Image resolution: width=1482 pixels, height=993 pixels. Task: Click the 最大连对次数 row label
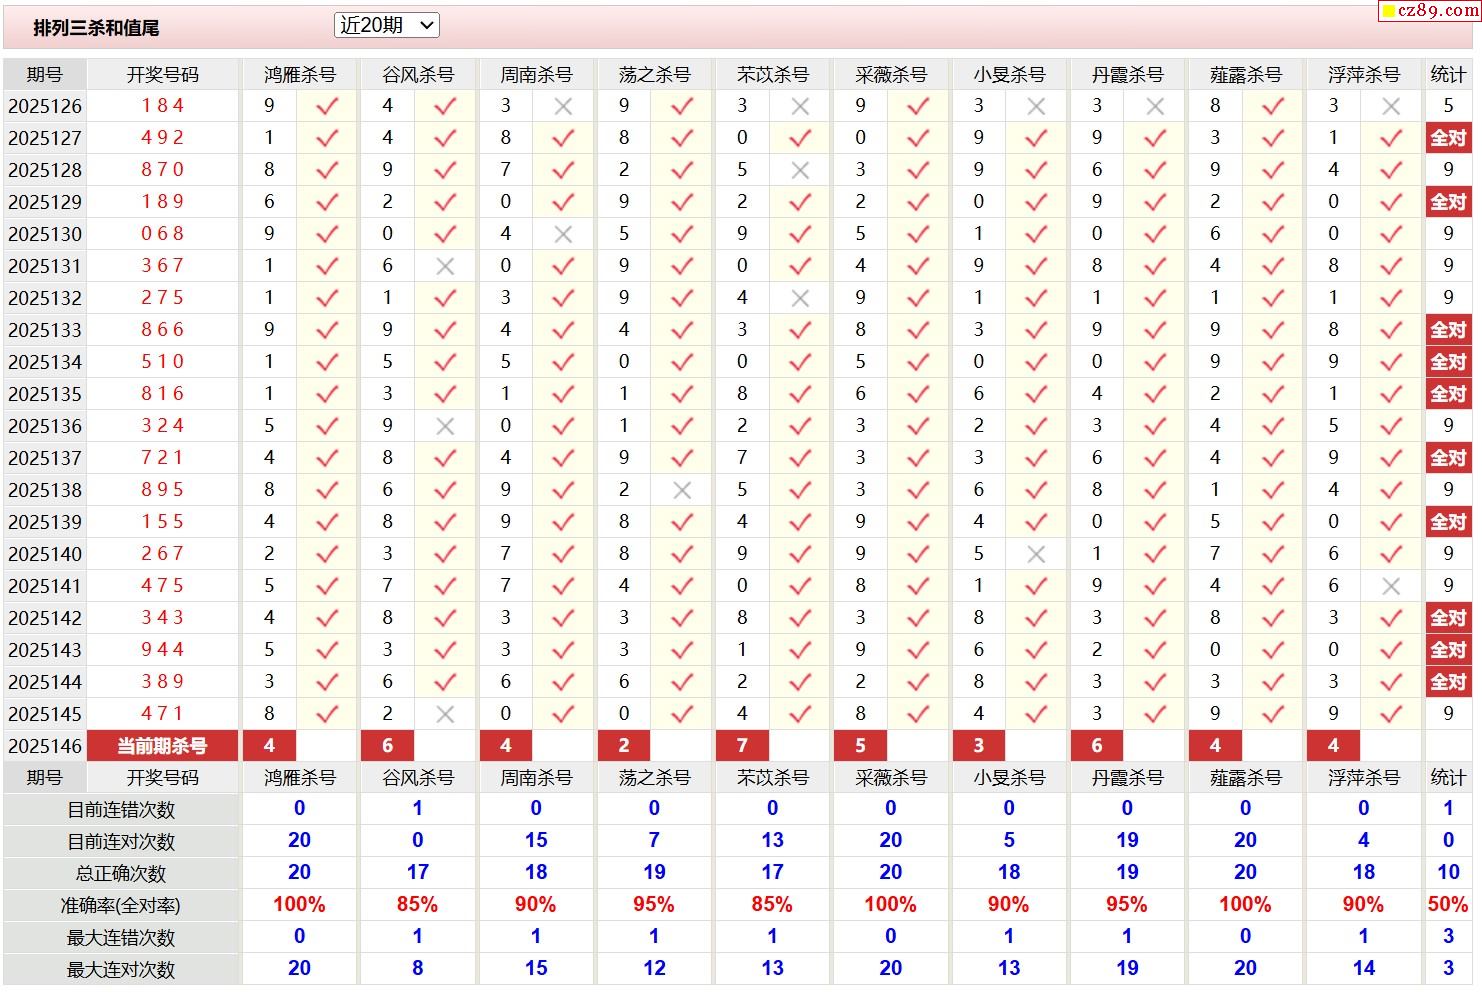tap(121, 970)
